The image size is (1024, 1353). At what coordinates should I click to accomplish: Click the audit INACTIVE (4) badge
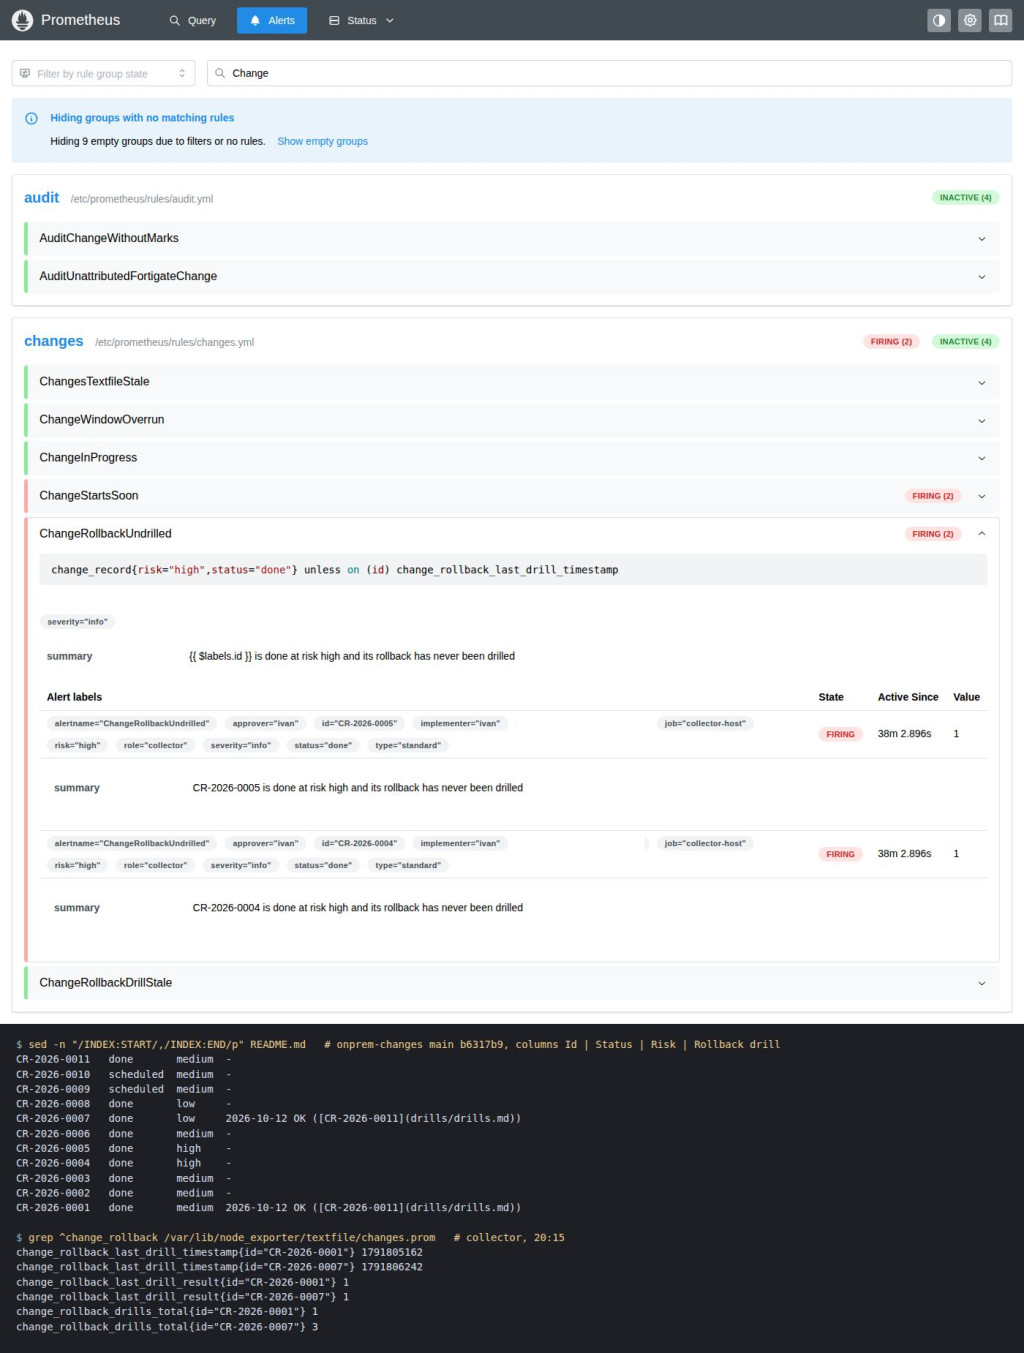[x=965, y=198]
